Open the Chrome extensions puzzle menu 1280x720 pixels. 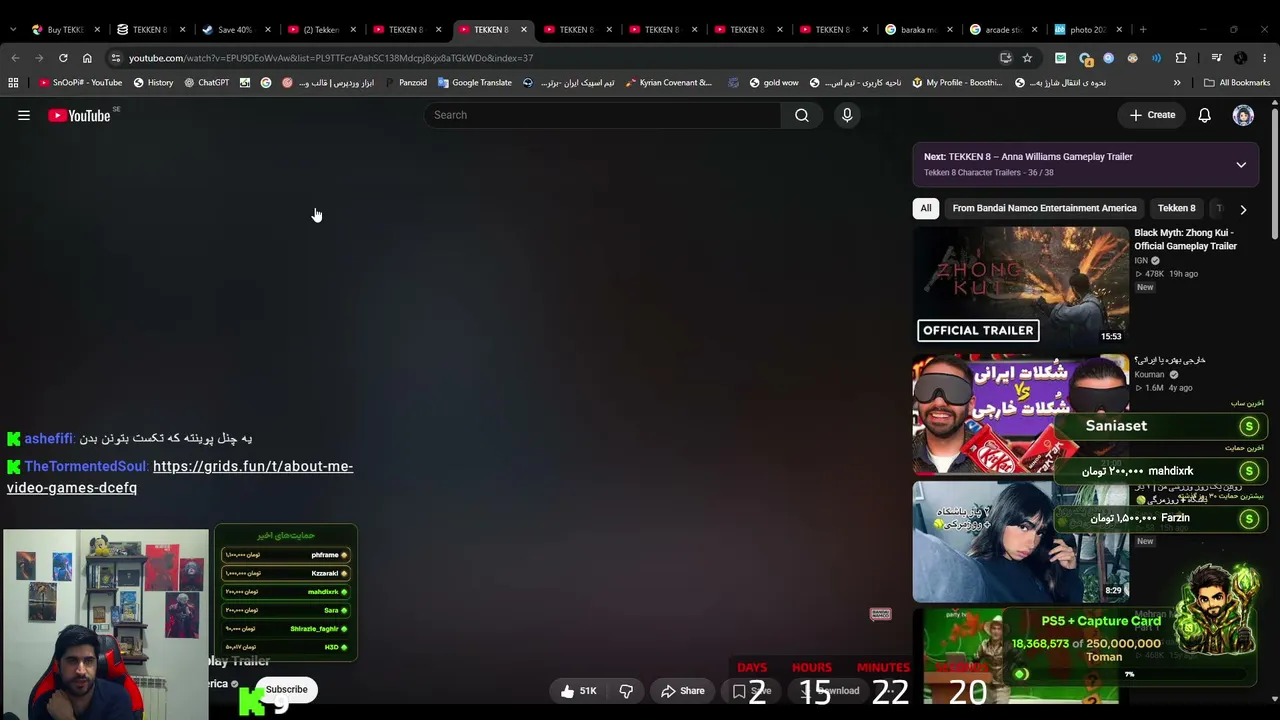(1181, 58)
